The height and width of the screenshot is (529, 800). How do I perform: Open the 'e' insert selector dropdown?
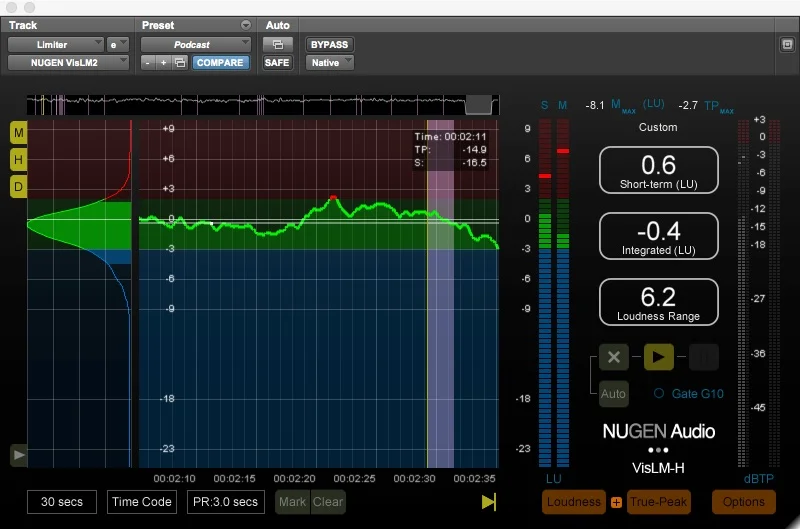pyautogui.click(x=117, y=44)
